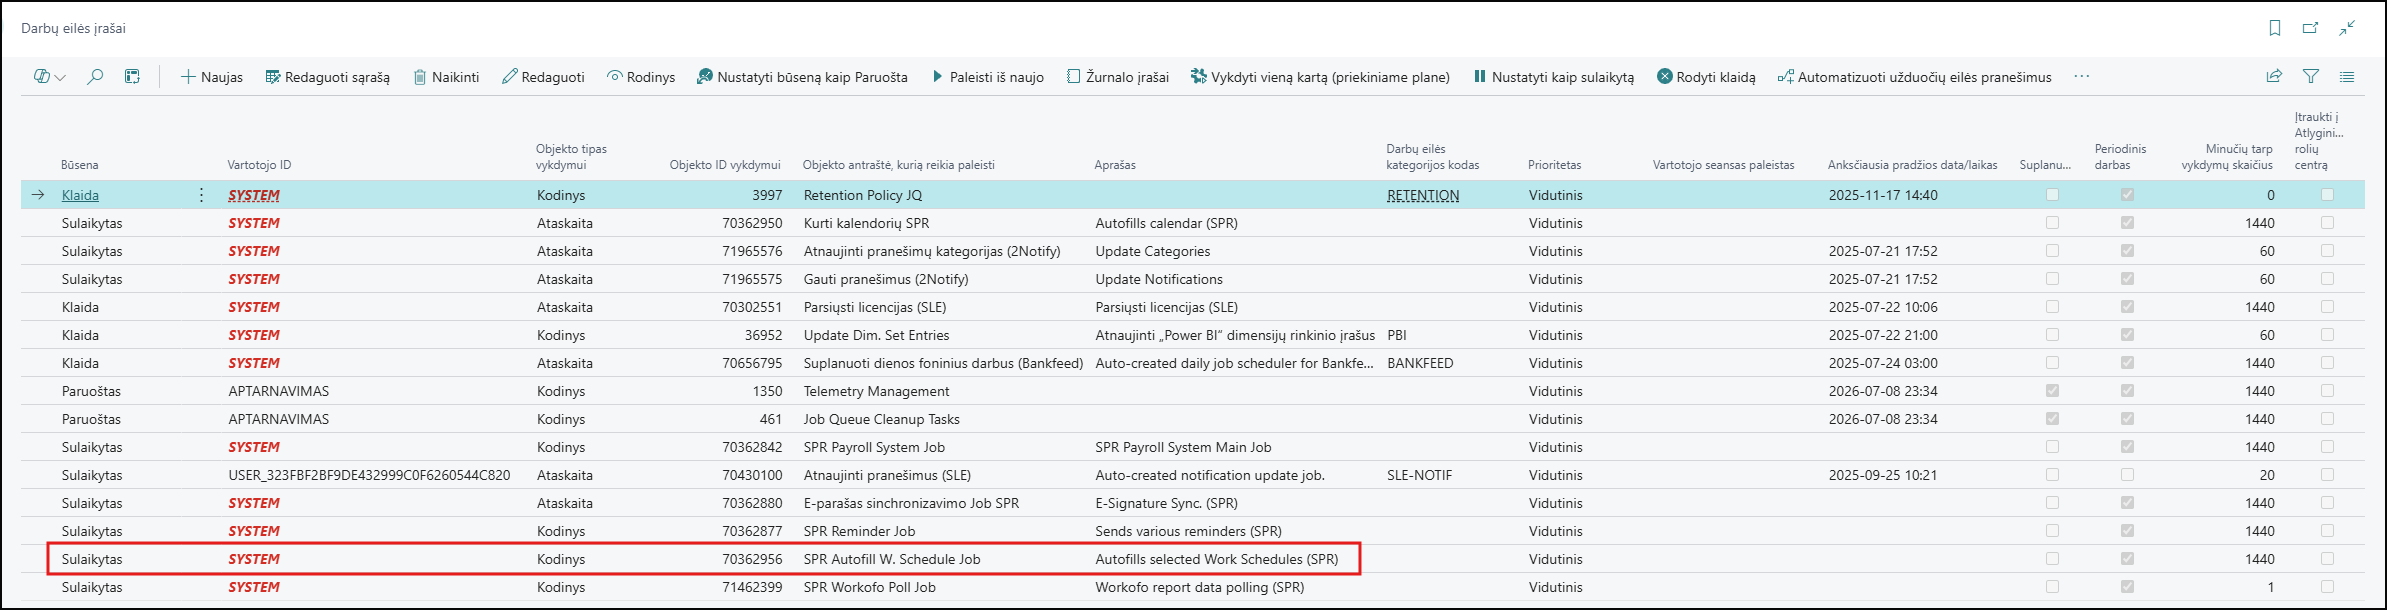
Task: Click the Update Dim. Set Entries cell
Action: click(877, 335)
